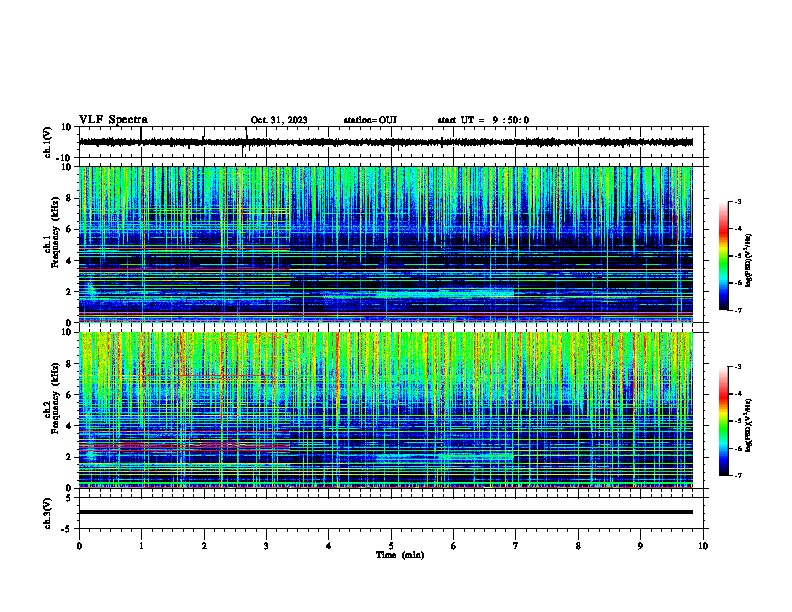792x612 pixels.
Task: Click the ch.1 "Frequency (kHz)" axis label
Action: tap(55, 232)
